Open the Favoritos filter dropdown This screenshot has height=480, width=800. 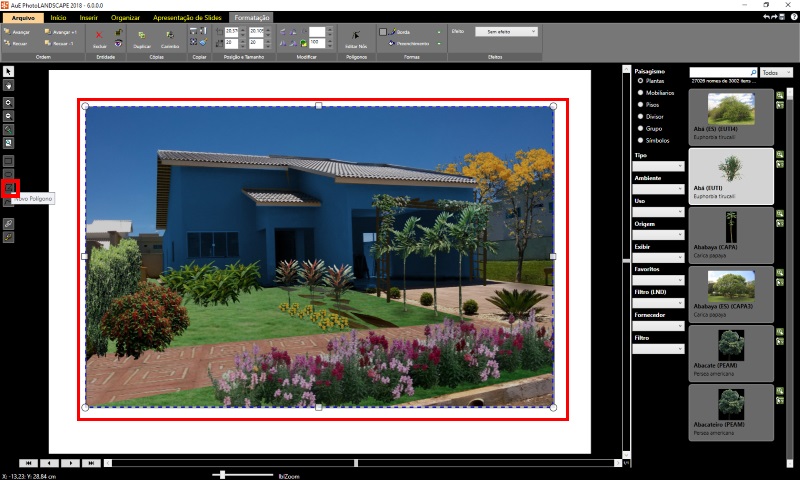click(658, 280)
